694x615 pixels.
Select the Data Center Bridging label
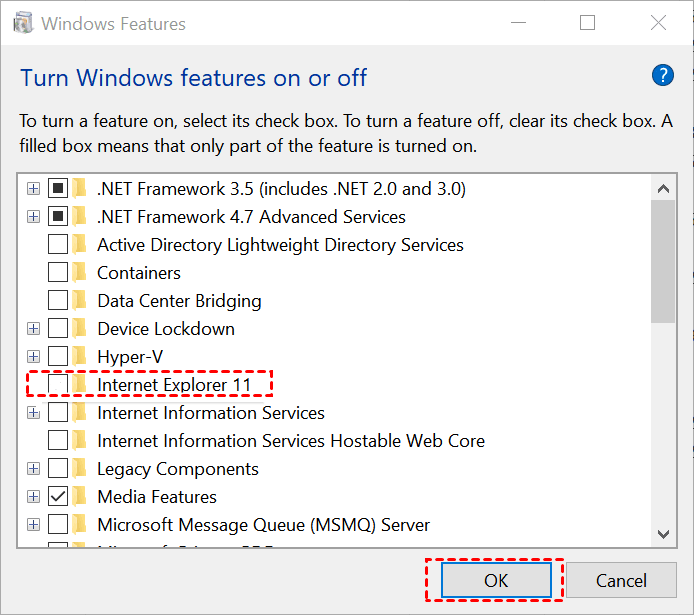tap(179, 301)
